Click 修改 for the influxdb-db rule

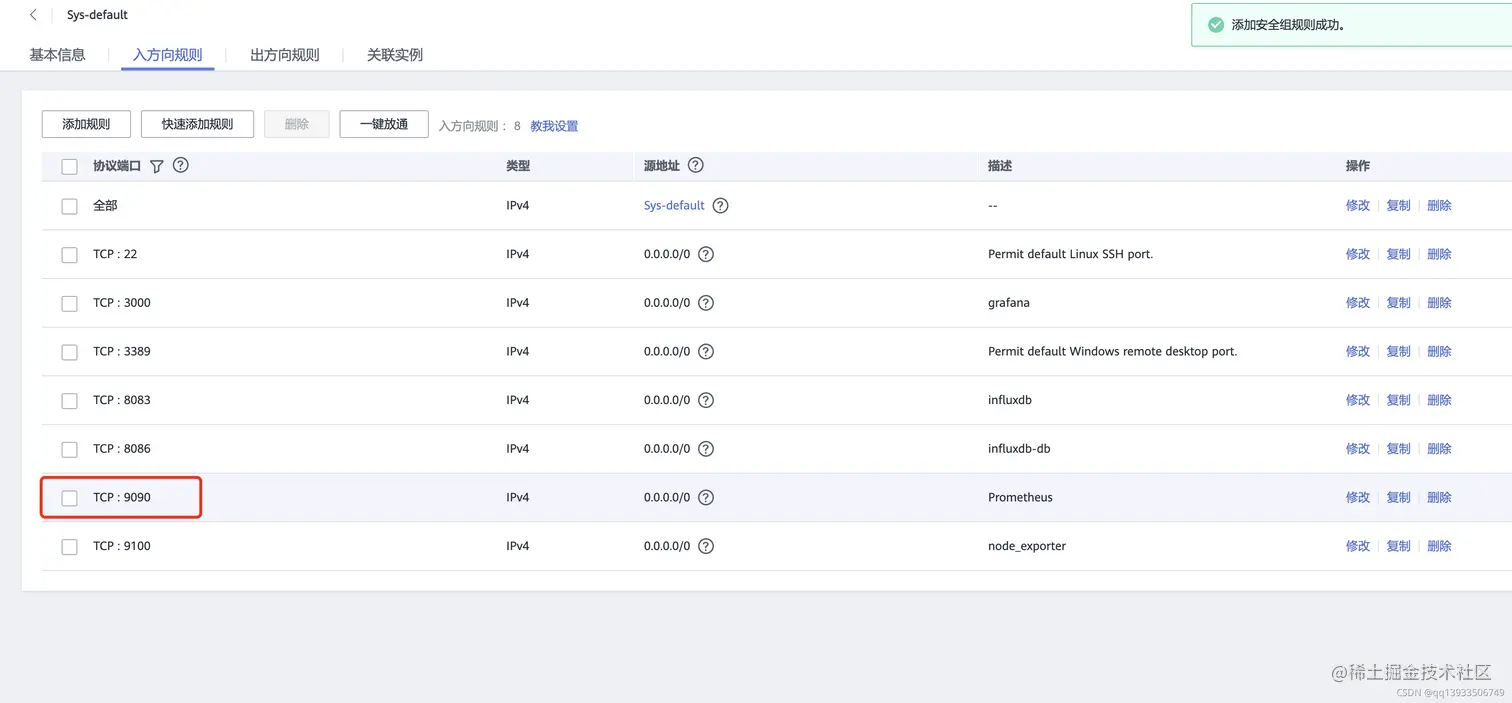(1357, 448)
